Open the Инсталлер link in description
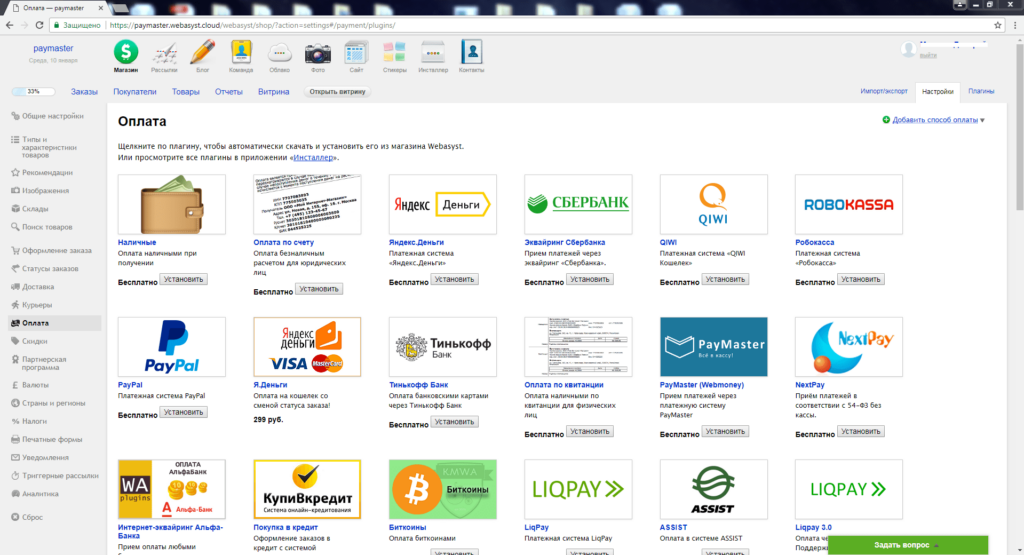The height and width of the screenshot is (555, 1024). [313, 157]
